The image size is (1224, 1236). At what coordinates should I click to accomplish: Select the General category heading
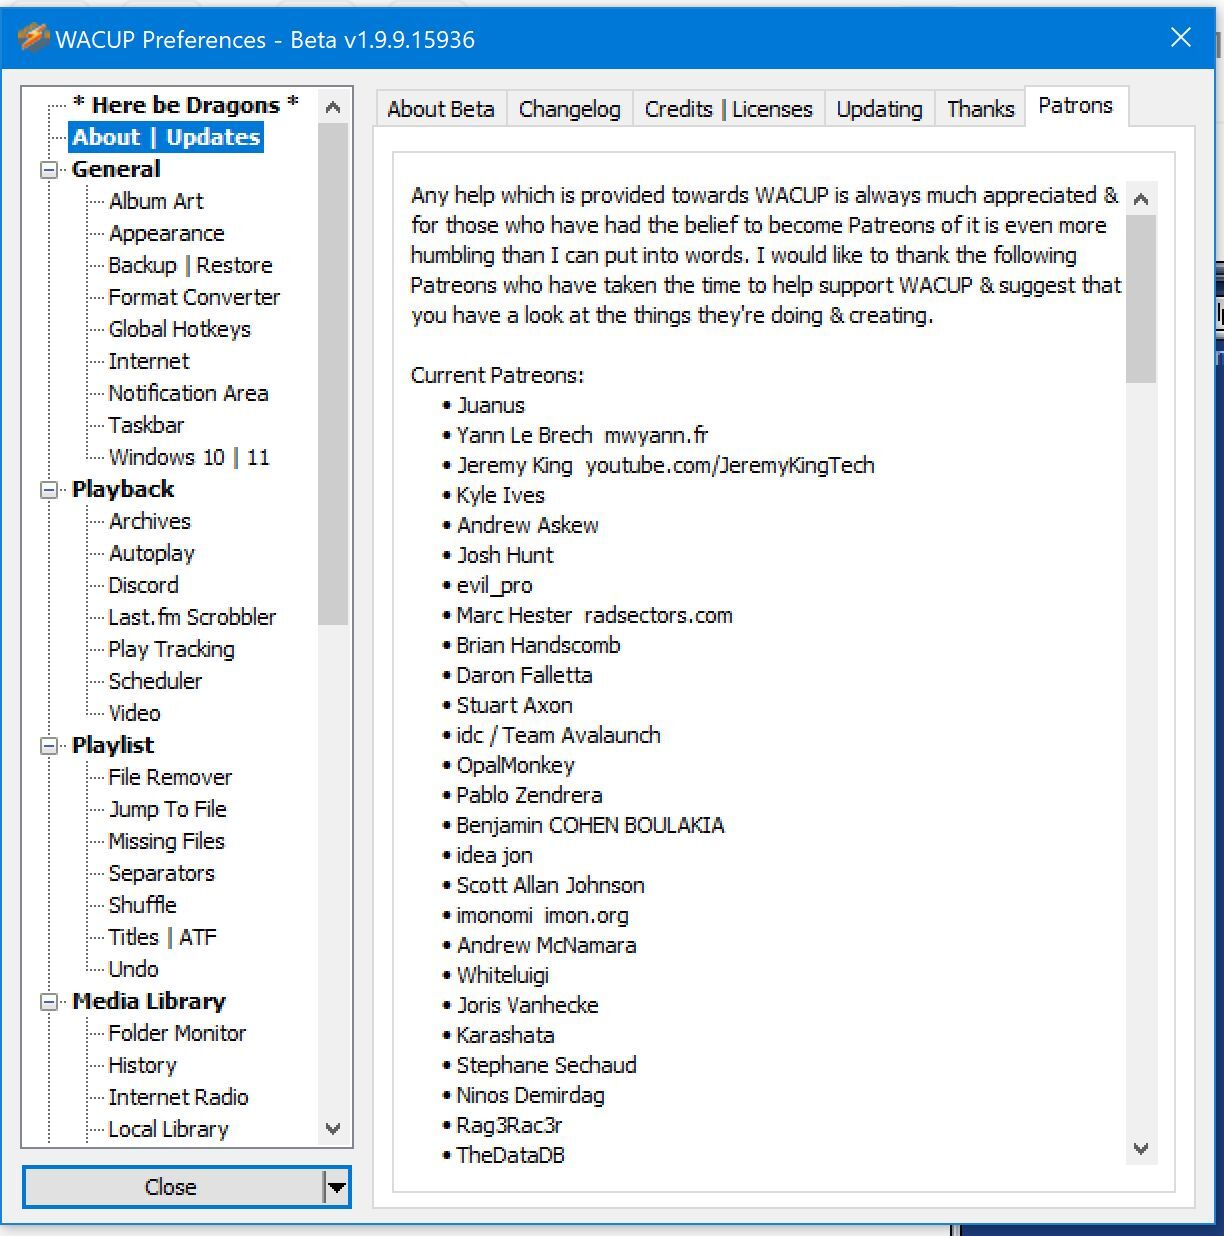coord(116,169)
